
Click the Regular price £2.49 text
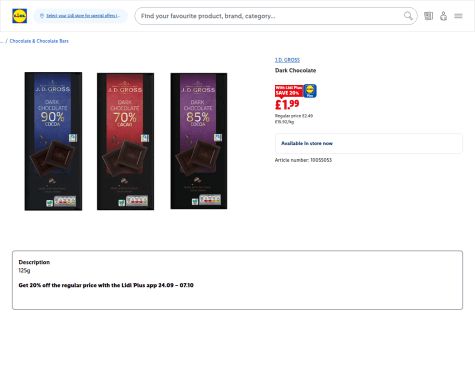(294, 116)
